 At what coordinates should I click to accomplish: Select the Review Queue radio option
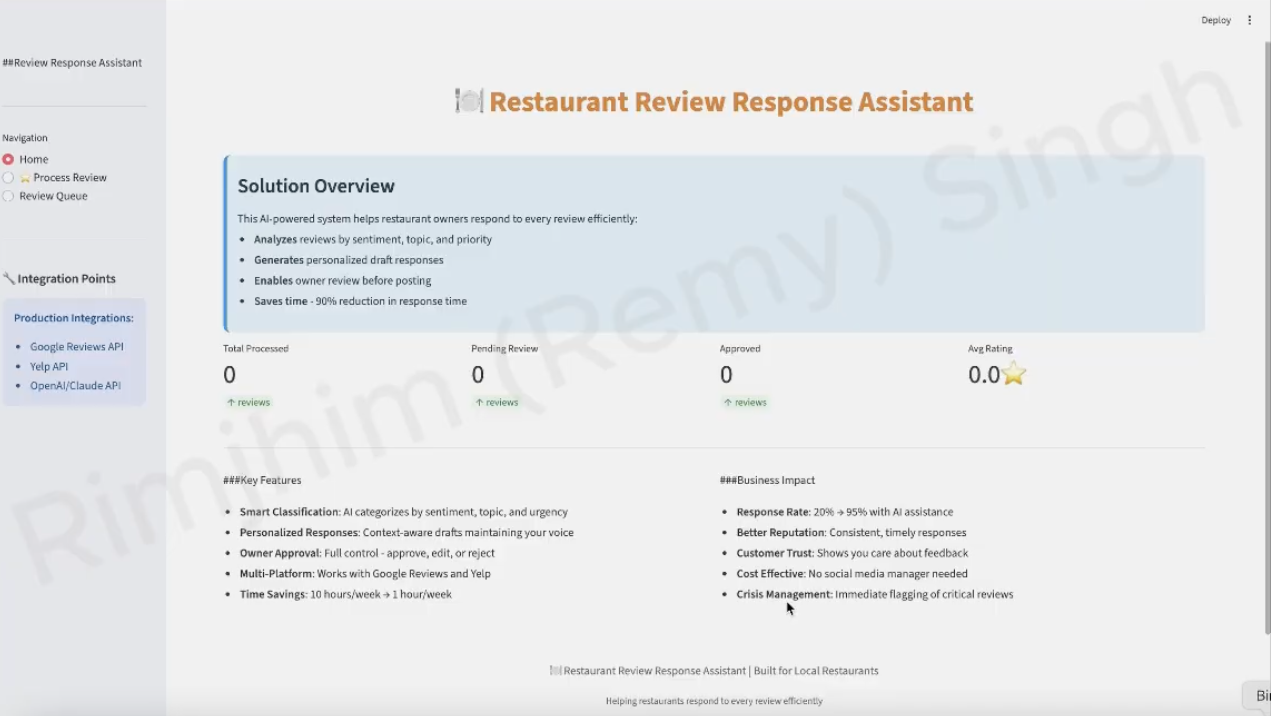point(8,196)
